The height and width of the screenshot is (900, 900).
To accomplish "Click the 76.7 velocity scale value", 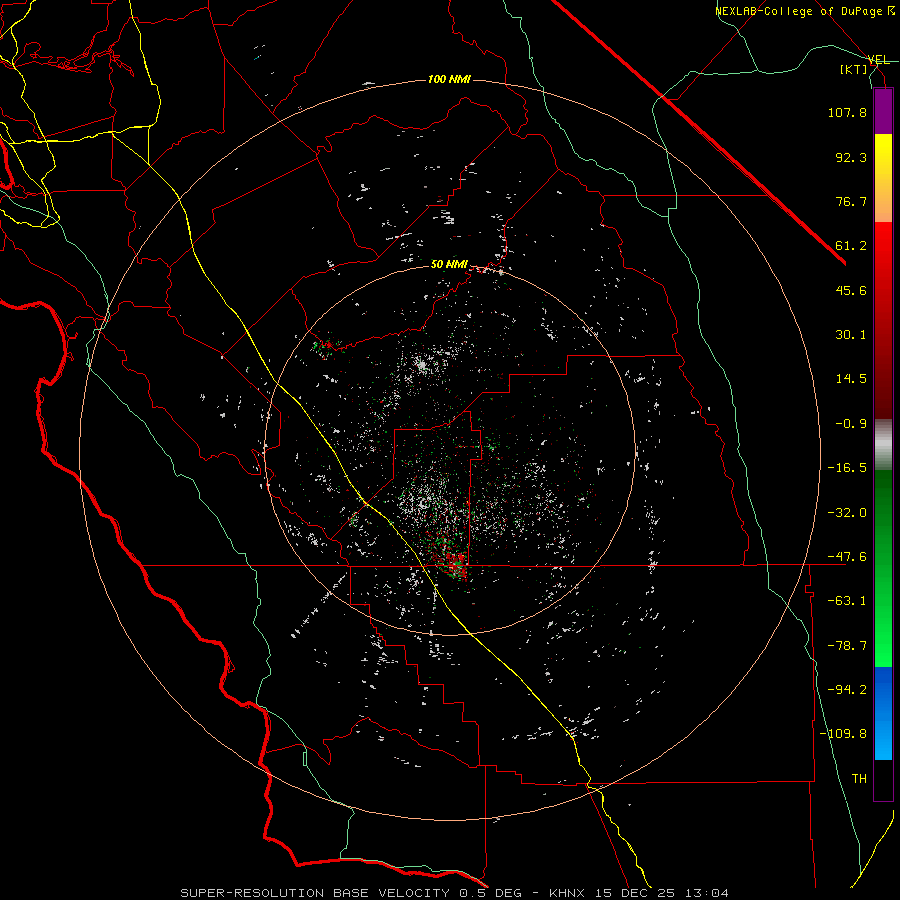I will point(851,201).
